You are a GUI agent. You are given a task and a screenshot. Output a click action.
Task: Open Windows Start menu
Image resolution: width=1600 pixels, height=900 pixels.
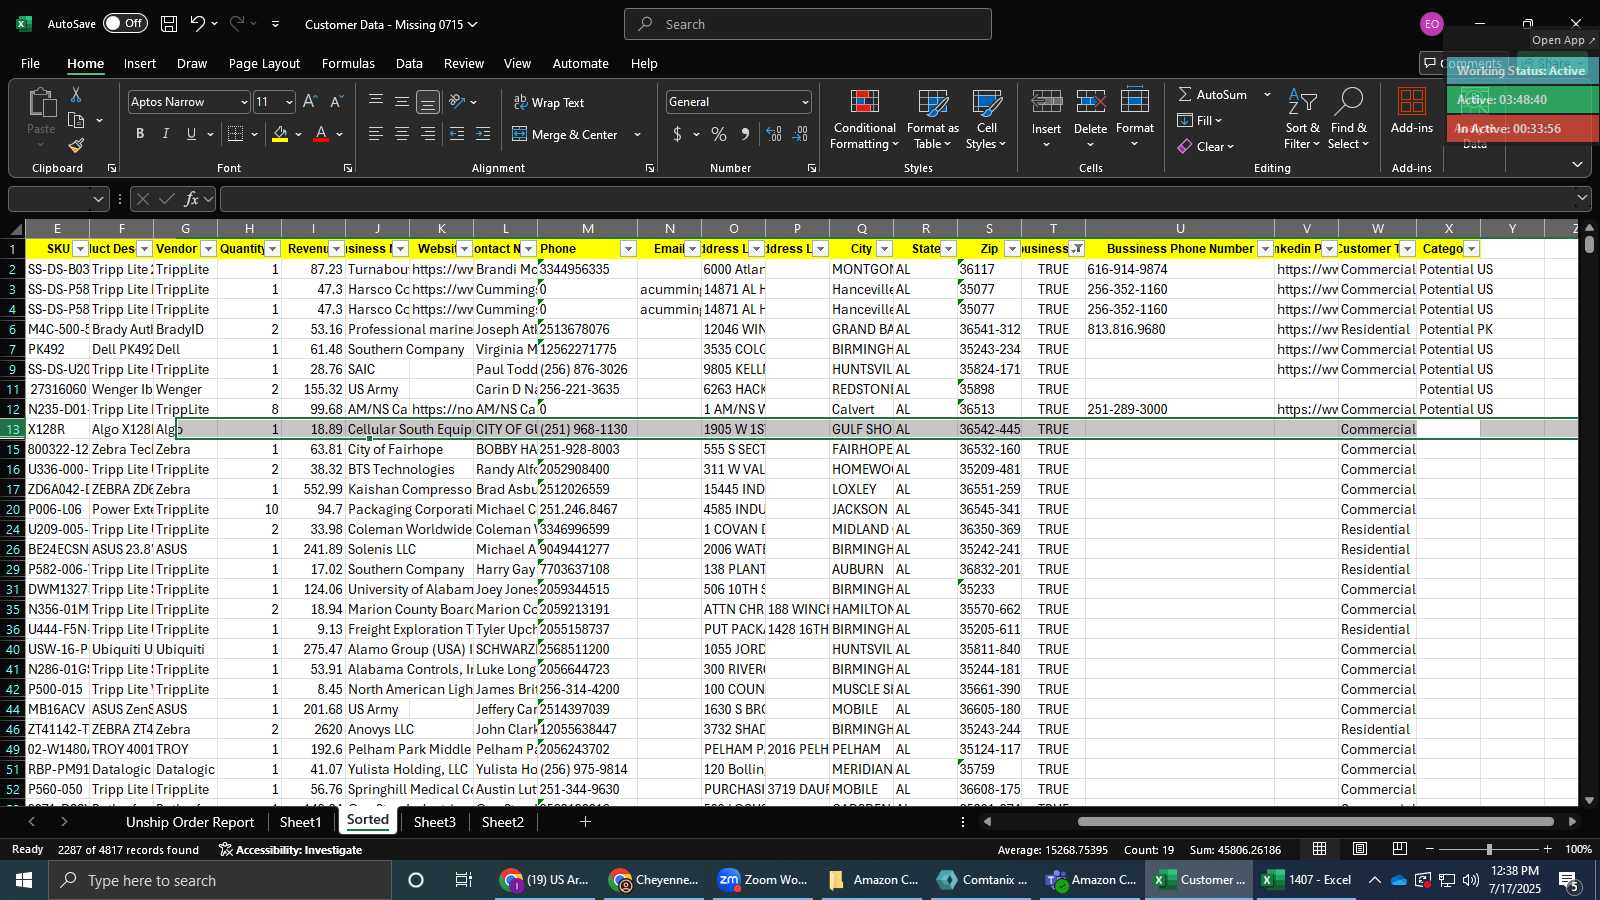(24, 880)
